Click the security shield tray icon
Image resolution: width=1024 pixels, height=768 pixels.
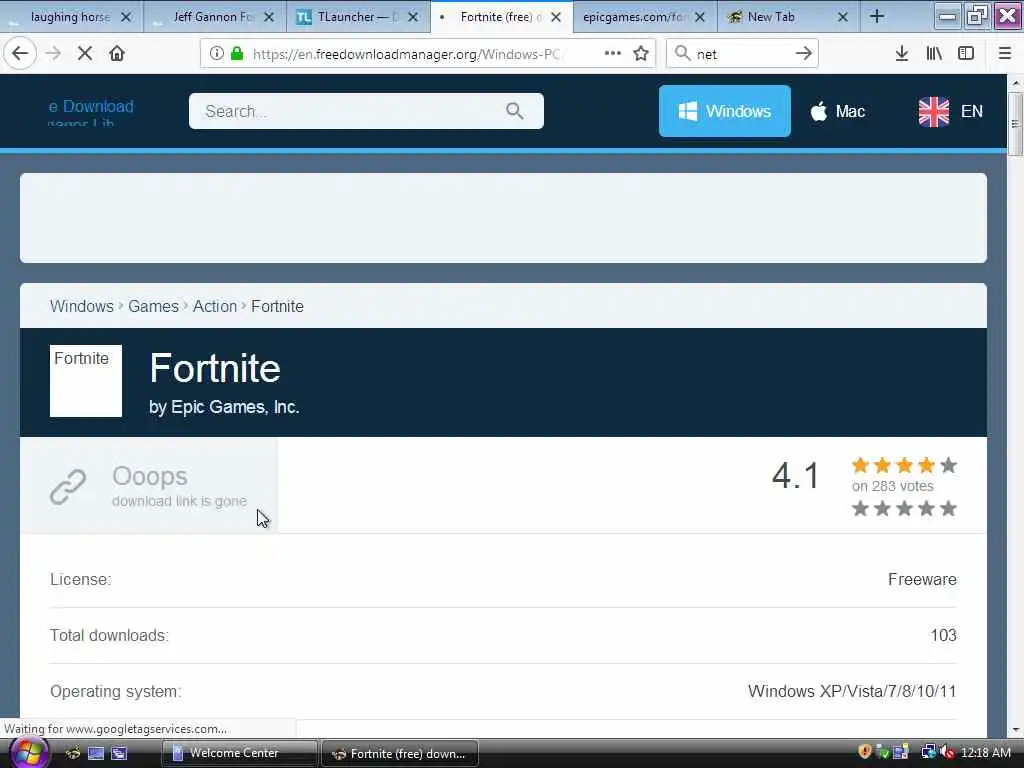(x=865, y=752)
